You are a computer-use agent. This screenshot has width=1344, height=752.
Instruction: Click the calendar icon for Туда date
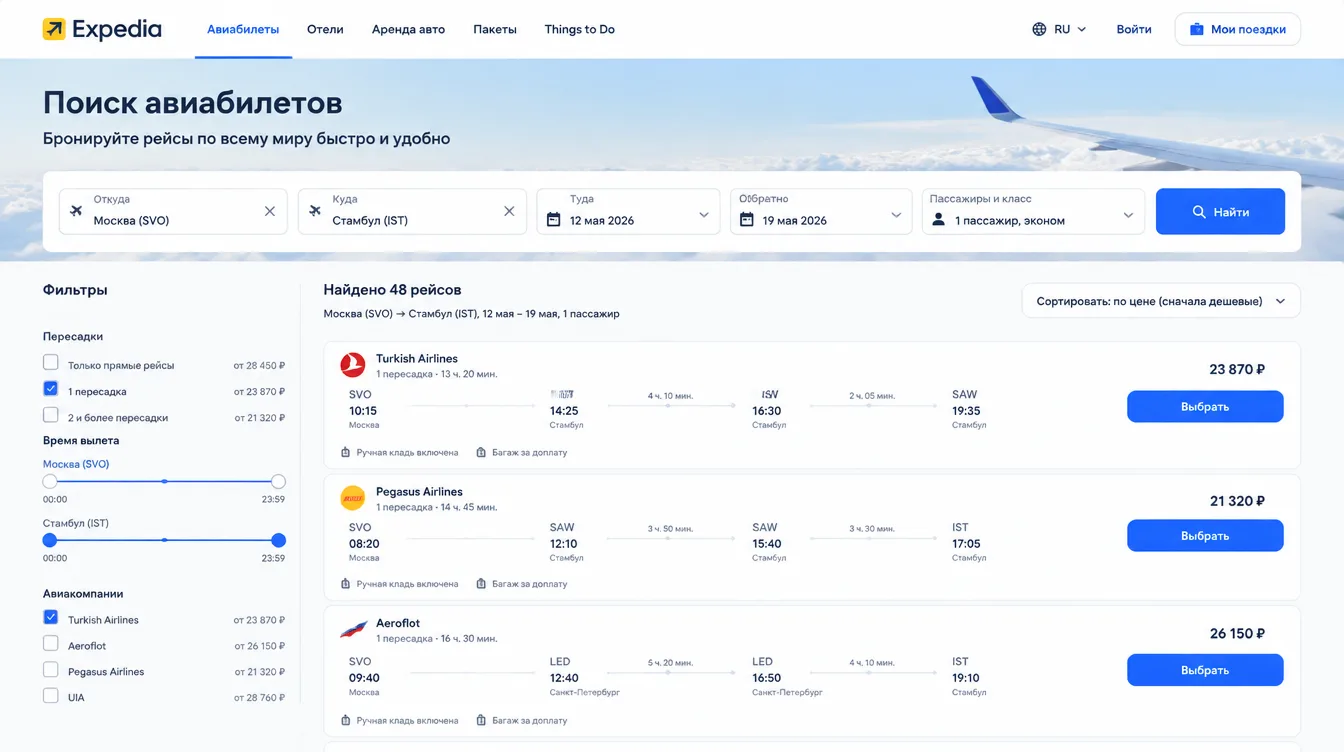[x=554, y=220]
